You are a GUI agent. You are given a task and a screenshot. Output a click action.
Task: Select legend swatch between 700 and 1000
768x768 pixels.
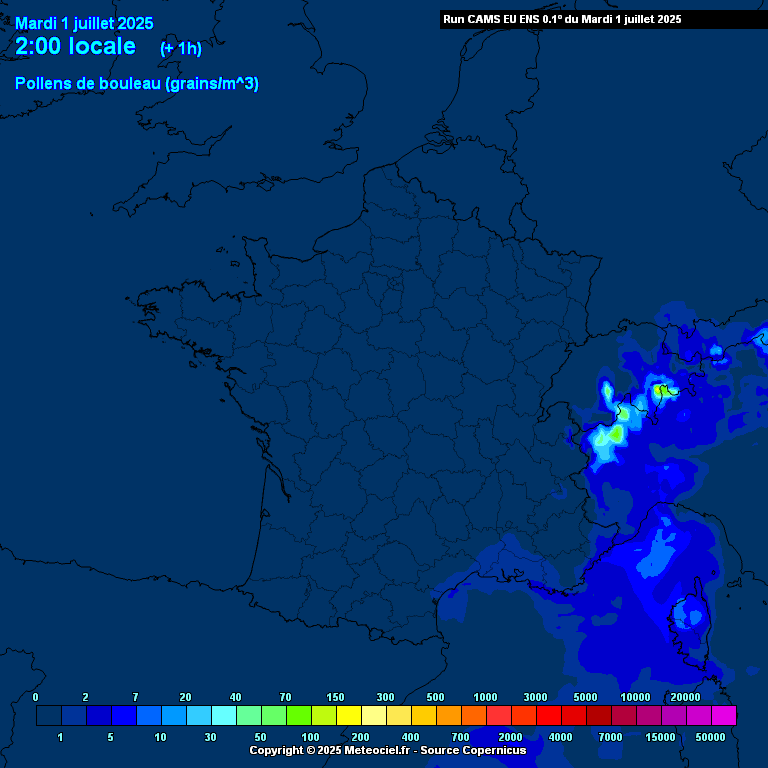point(474,715)
